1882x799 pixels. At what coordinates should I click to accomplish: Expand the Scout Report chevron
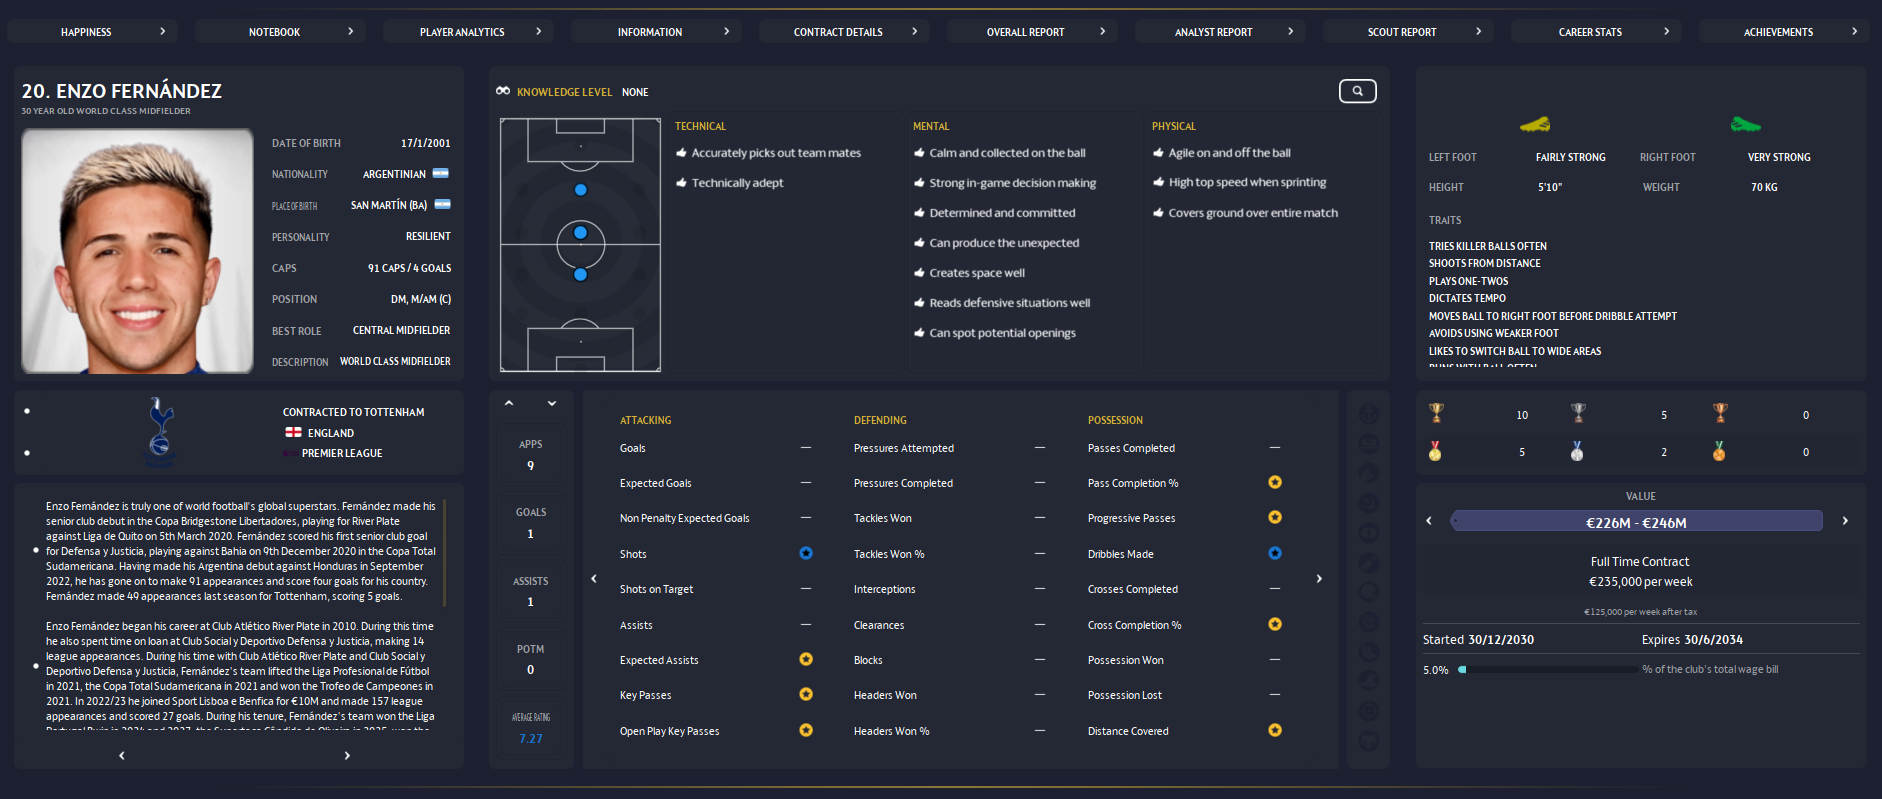pos(1478,31)
